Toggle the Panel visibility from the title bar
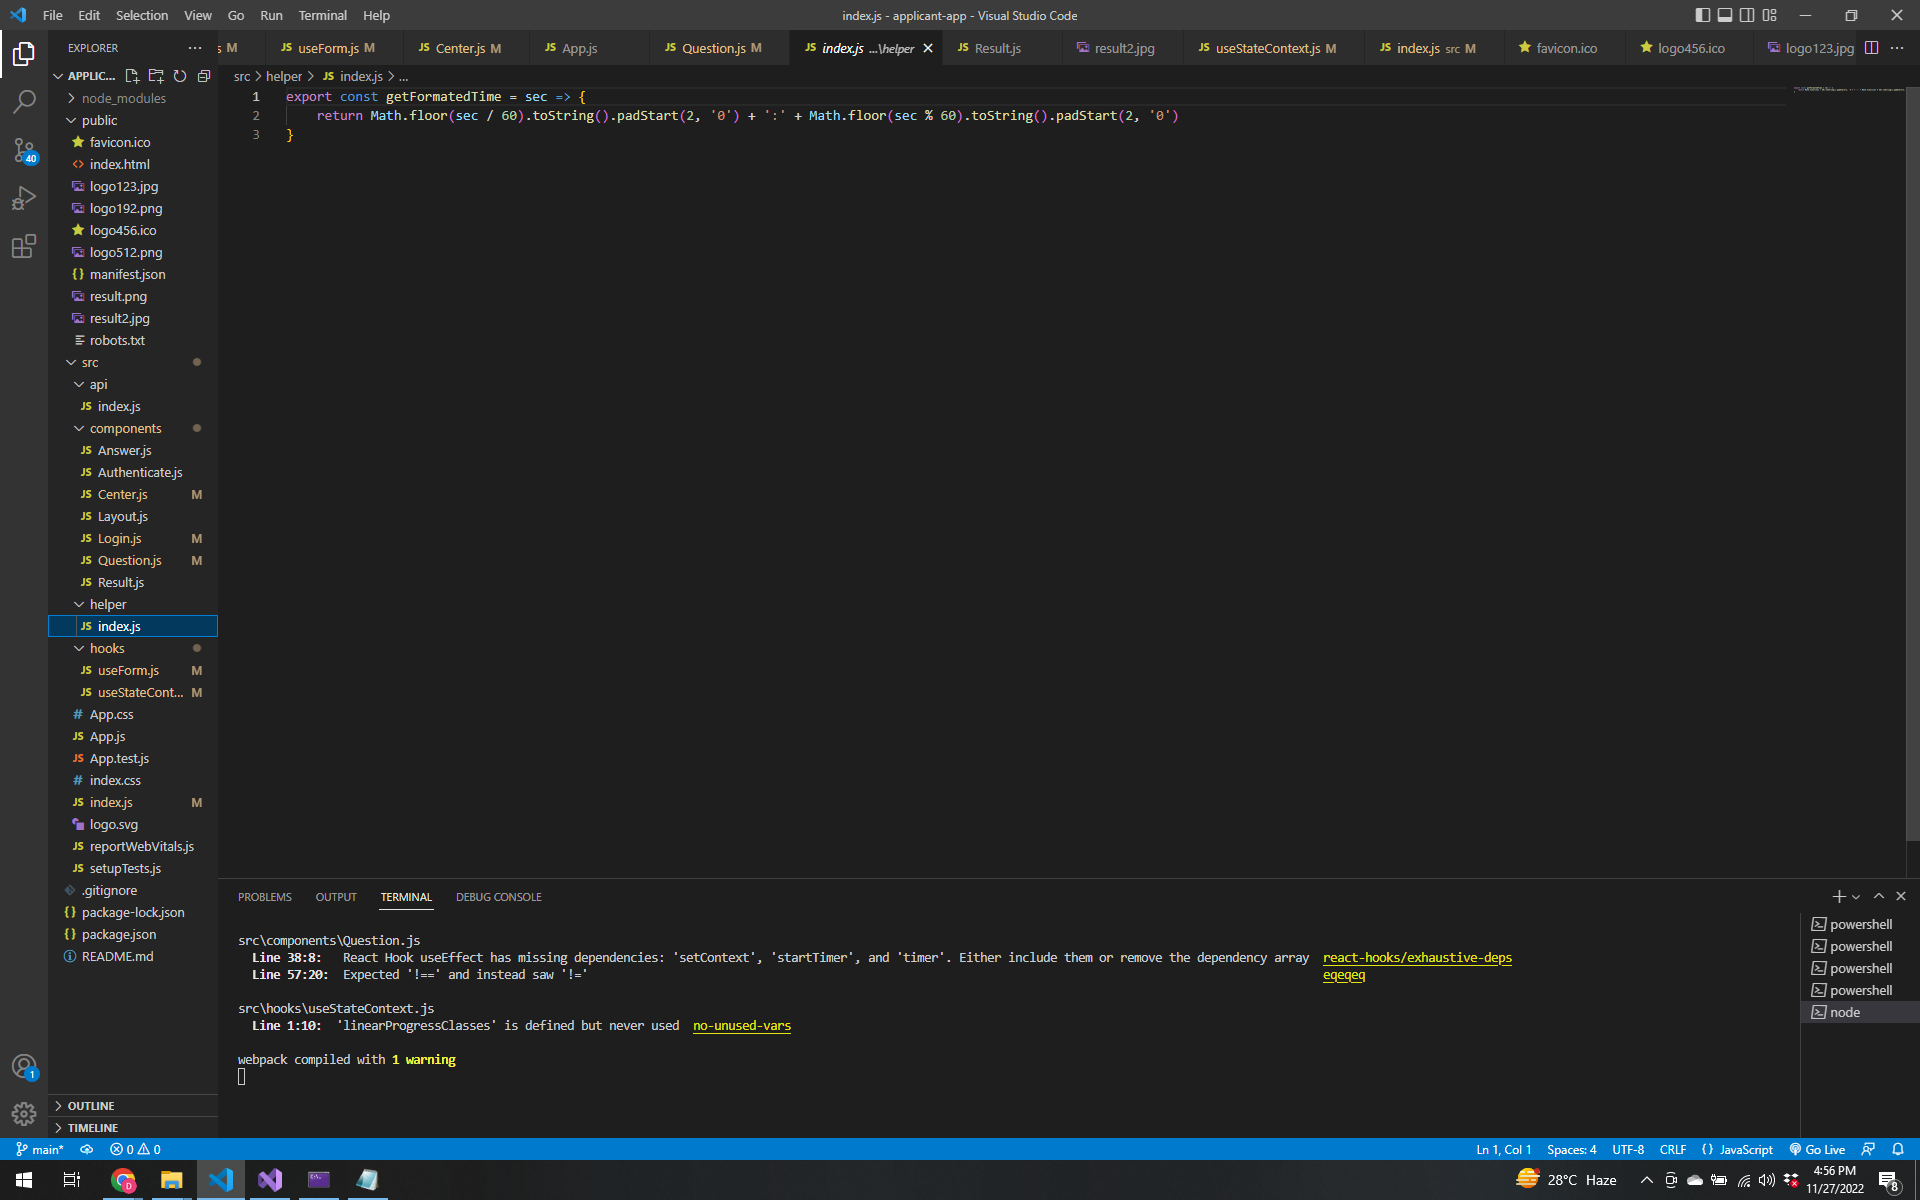 (1725, 15)
